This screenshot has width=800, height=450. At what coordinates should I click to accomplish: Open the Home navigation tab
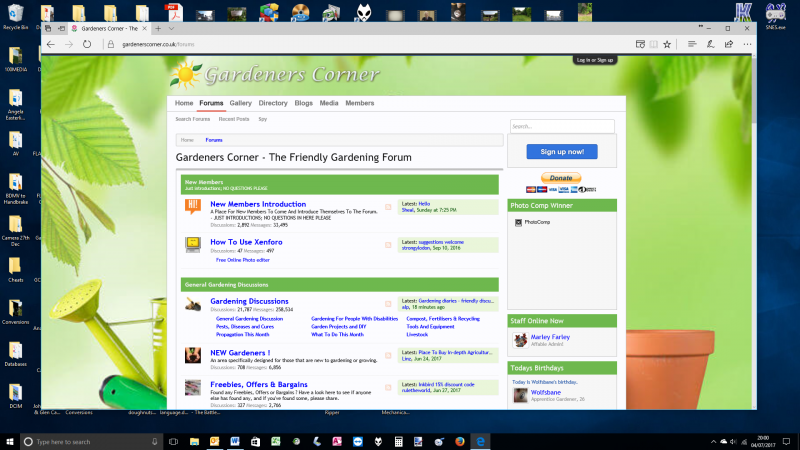(x=184, y=103)
